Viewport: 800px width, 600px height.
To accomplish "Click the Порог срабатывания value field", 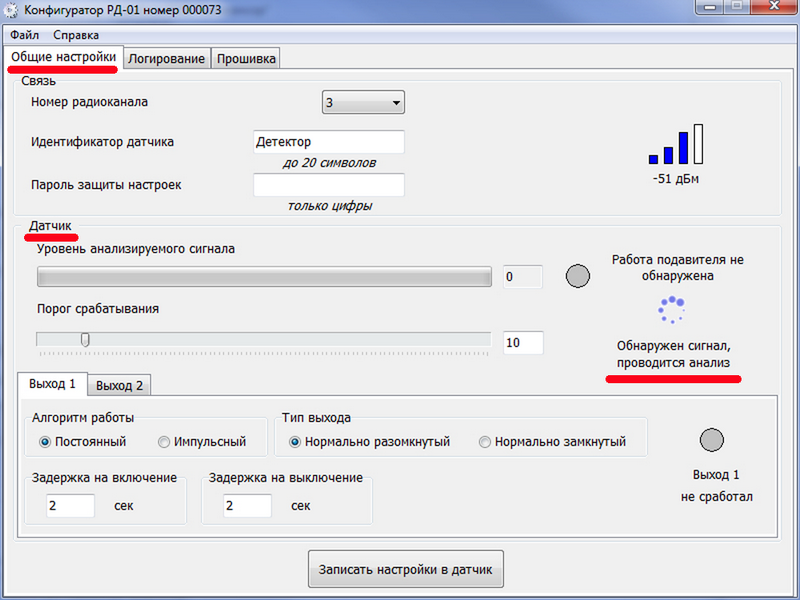I will tap(523, 342).
